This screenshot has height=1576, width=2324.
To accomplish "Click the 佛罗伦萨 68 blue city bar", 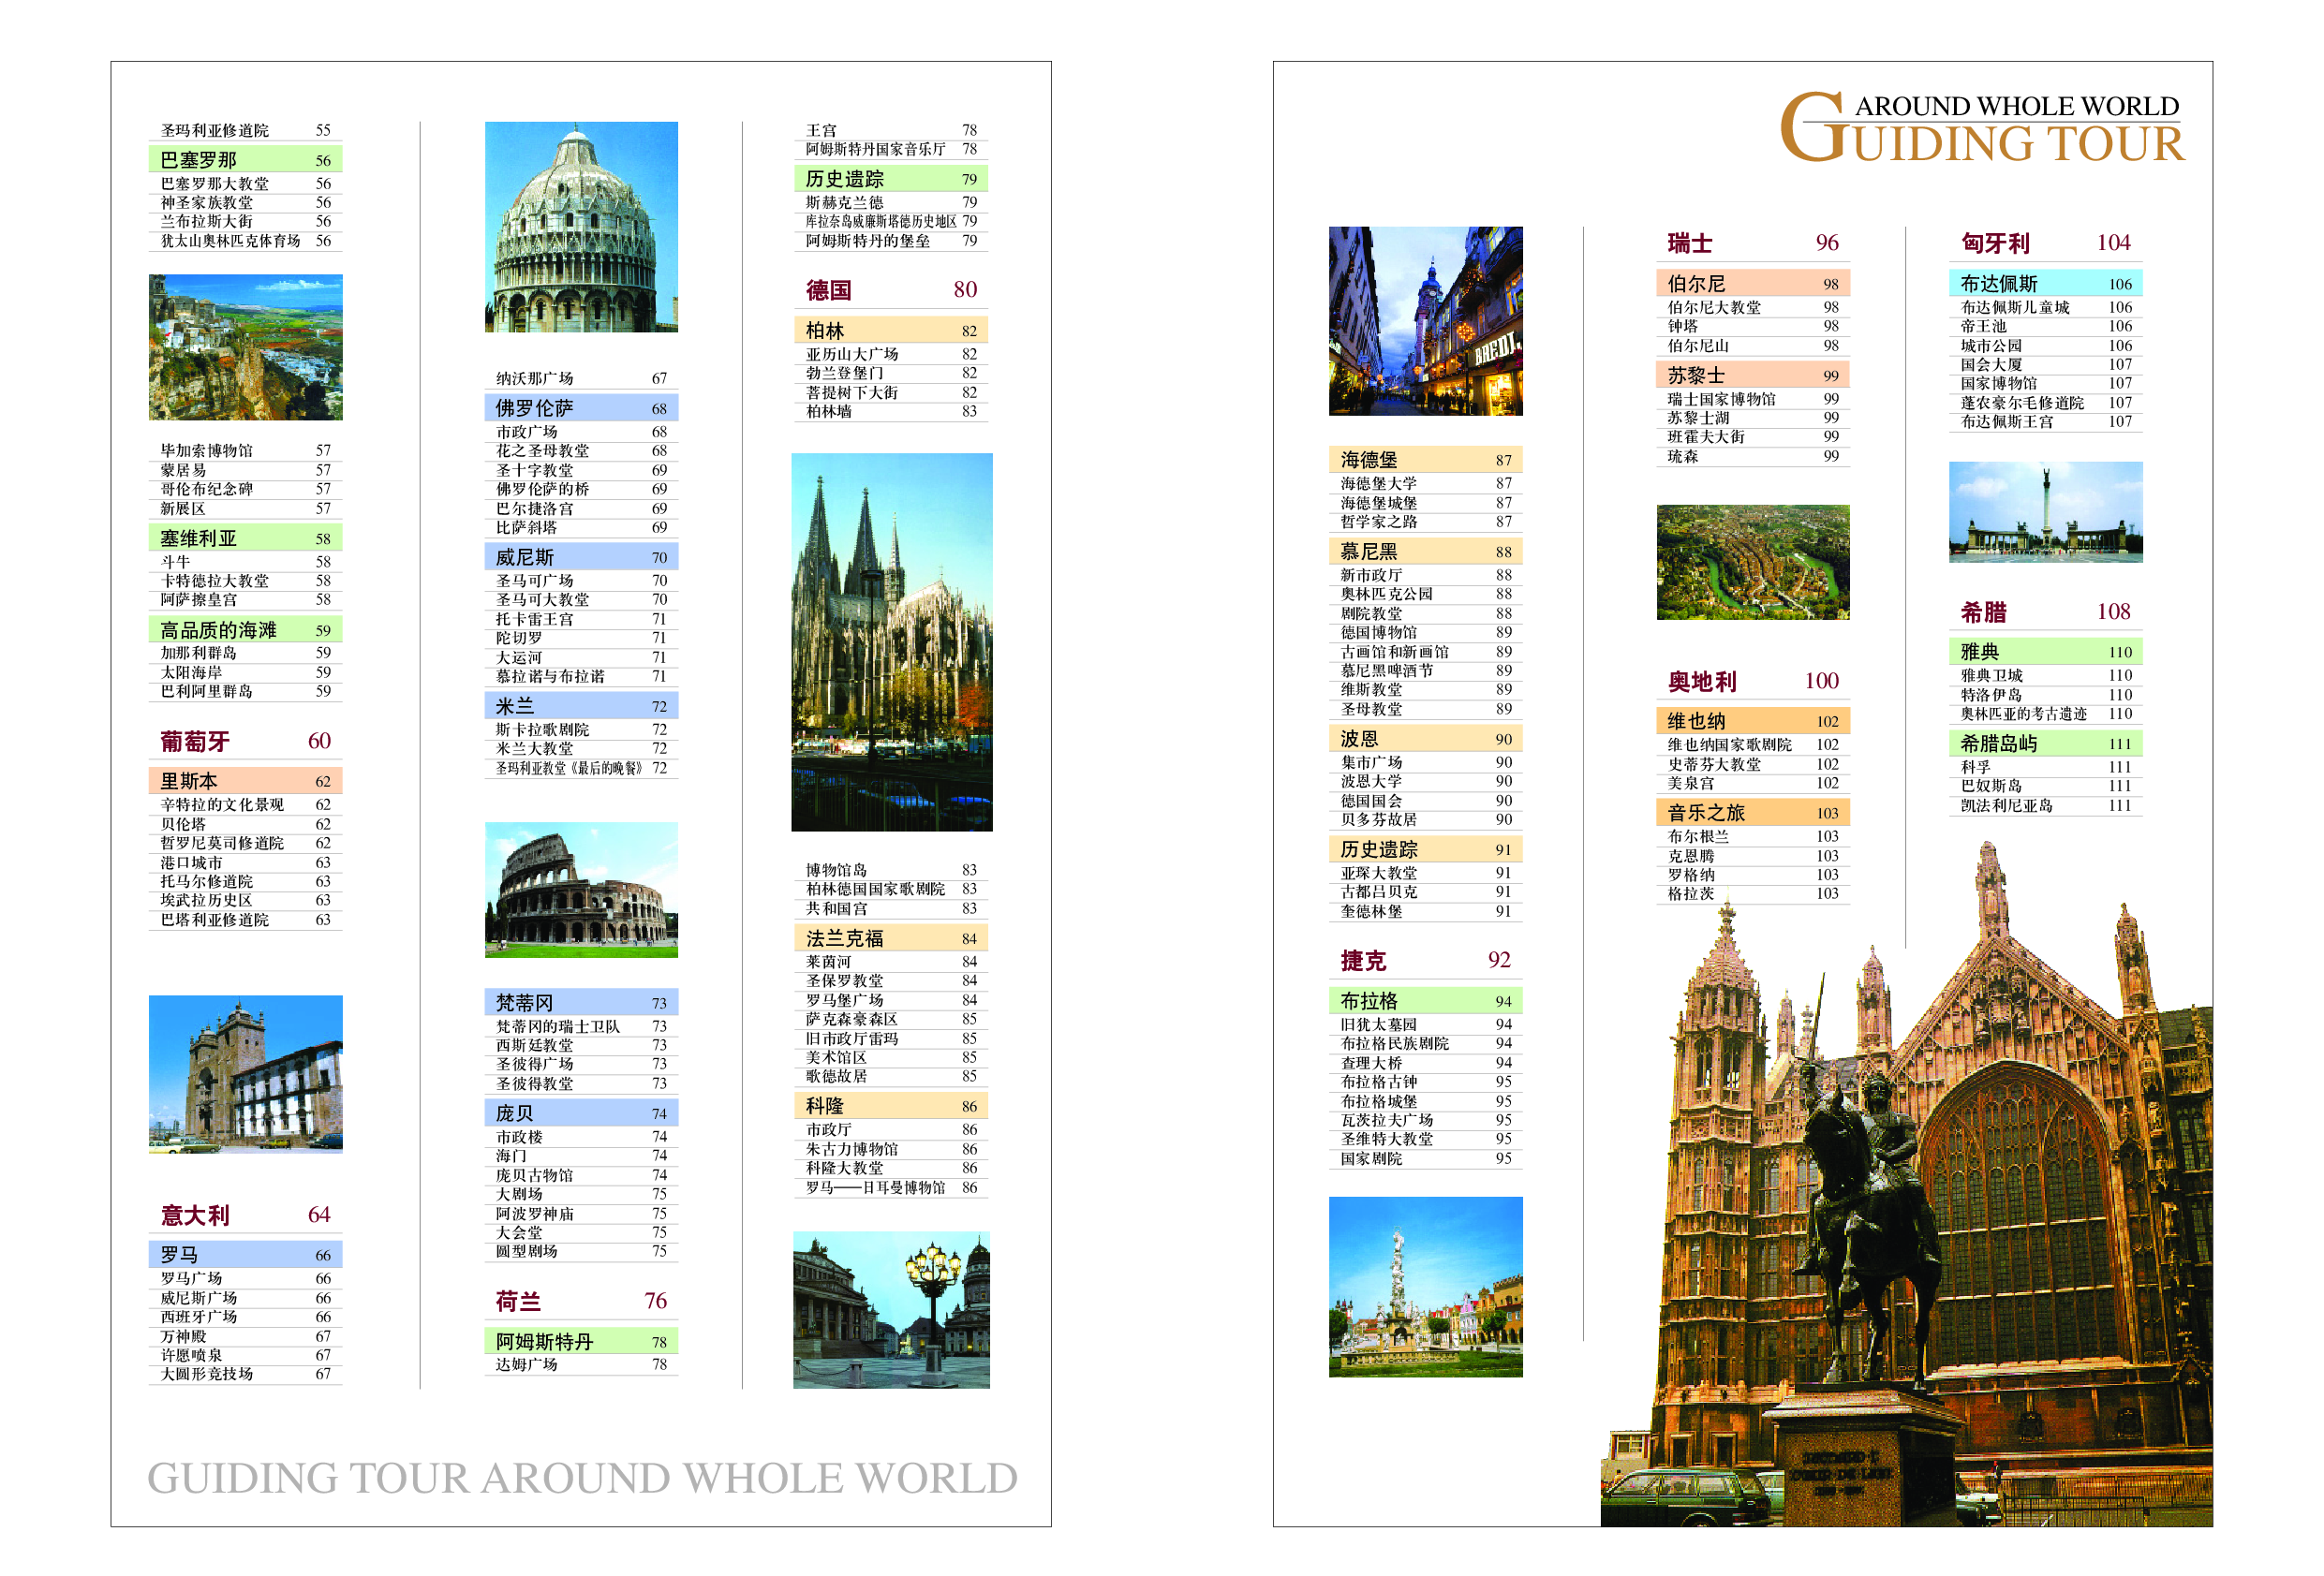I will click(581, 408).
